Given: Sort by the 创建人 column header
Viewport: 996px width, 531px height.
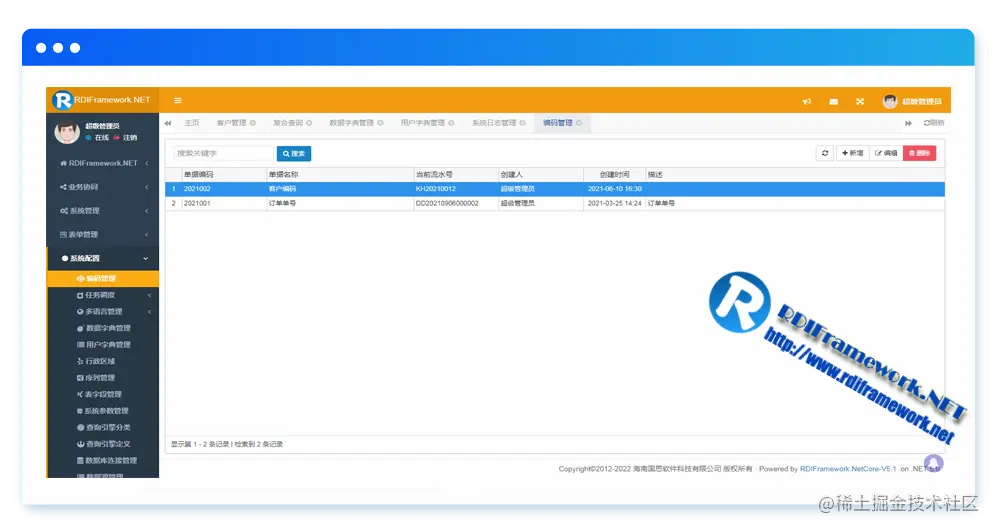Looking at the screenshot, I should (x=541, y=175).
